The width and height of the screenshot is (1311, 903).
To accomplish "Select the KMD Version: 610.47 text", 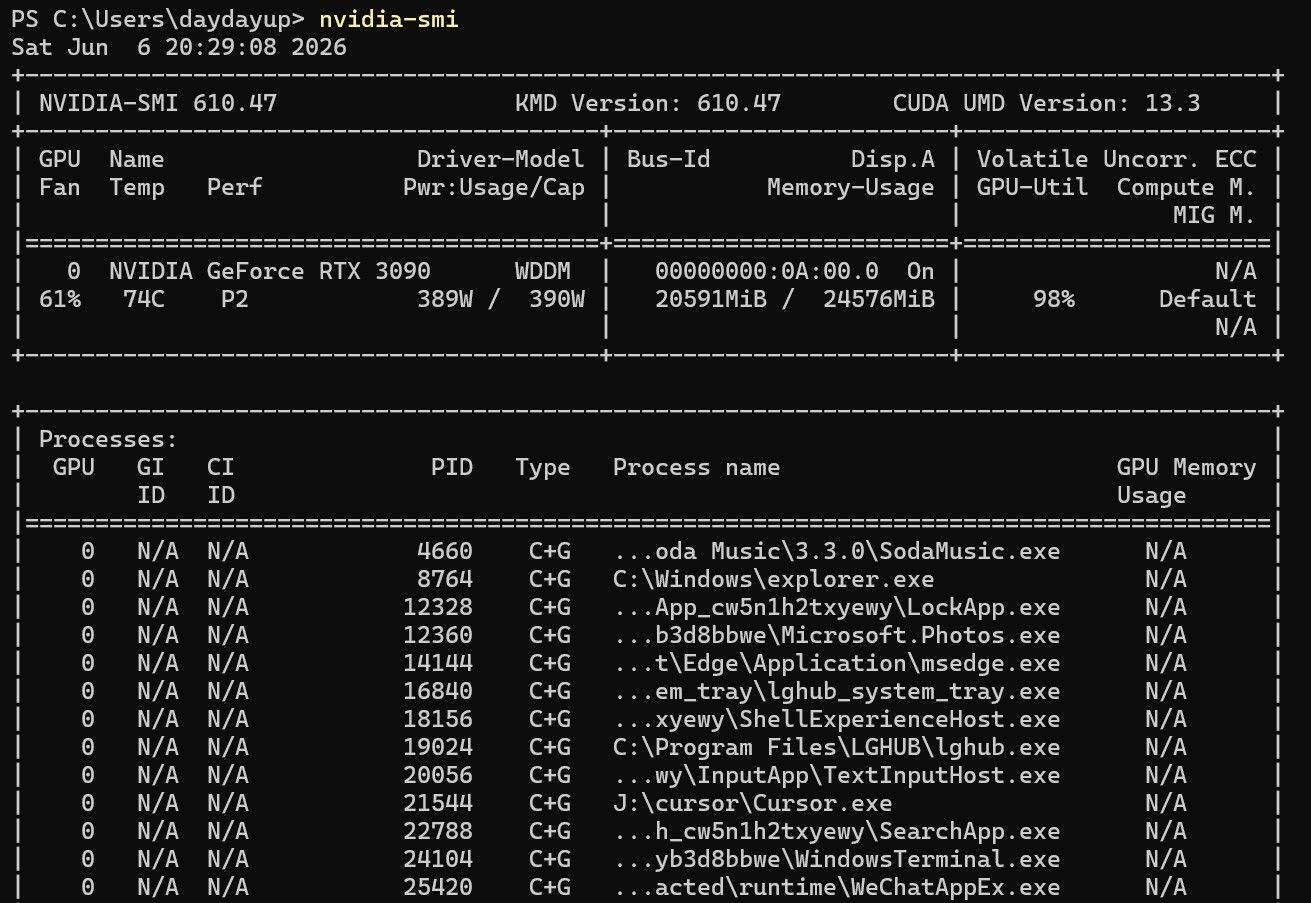I will [648, 103].
